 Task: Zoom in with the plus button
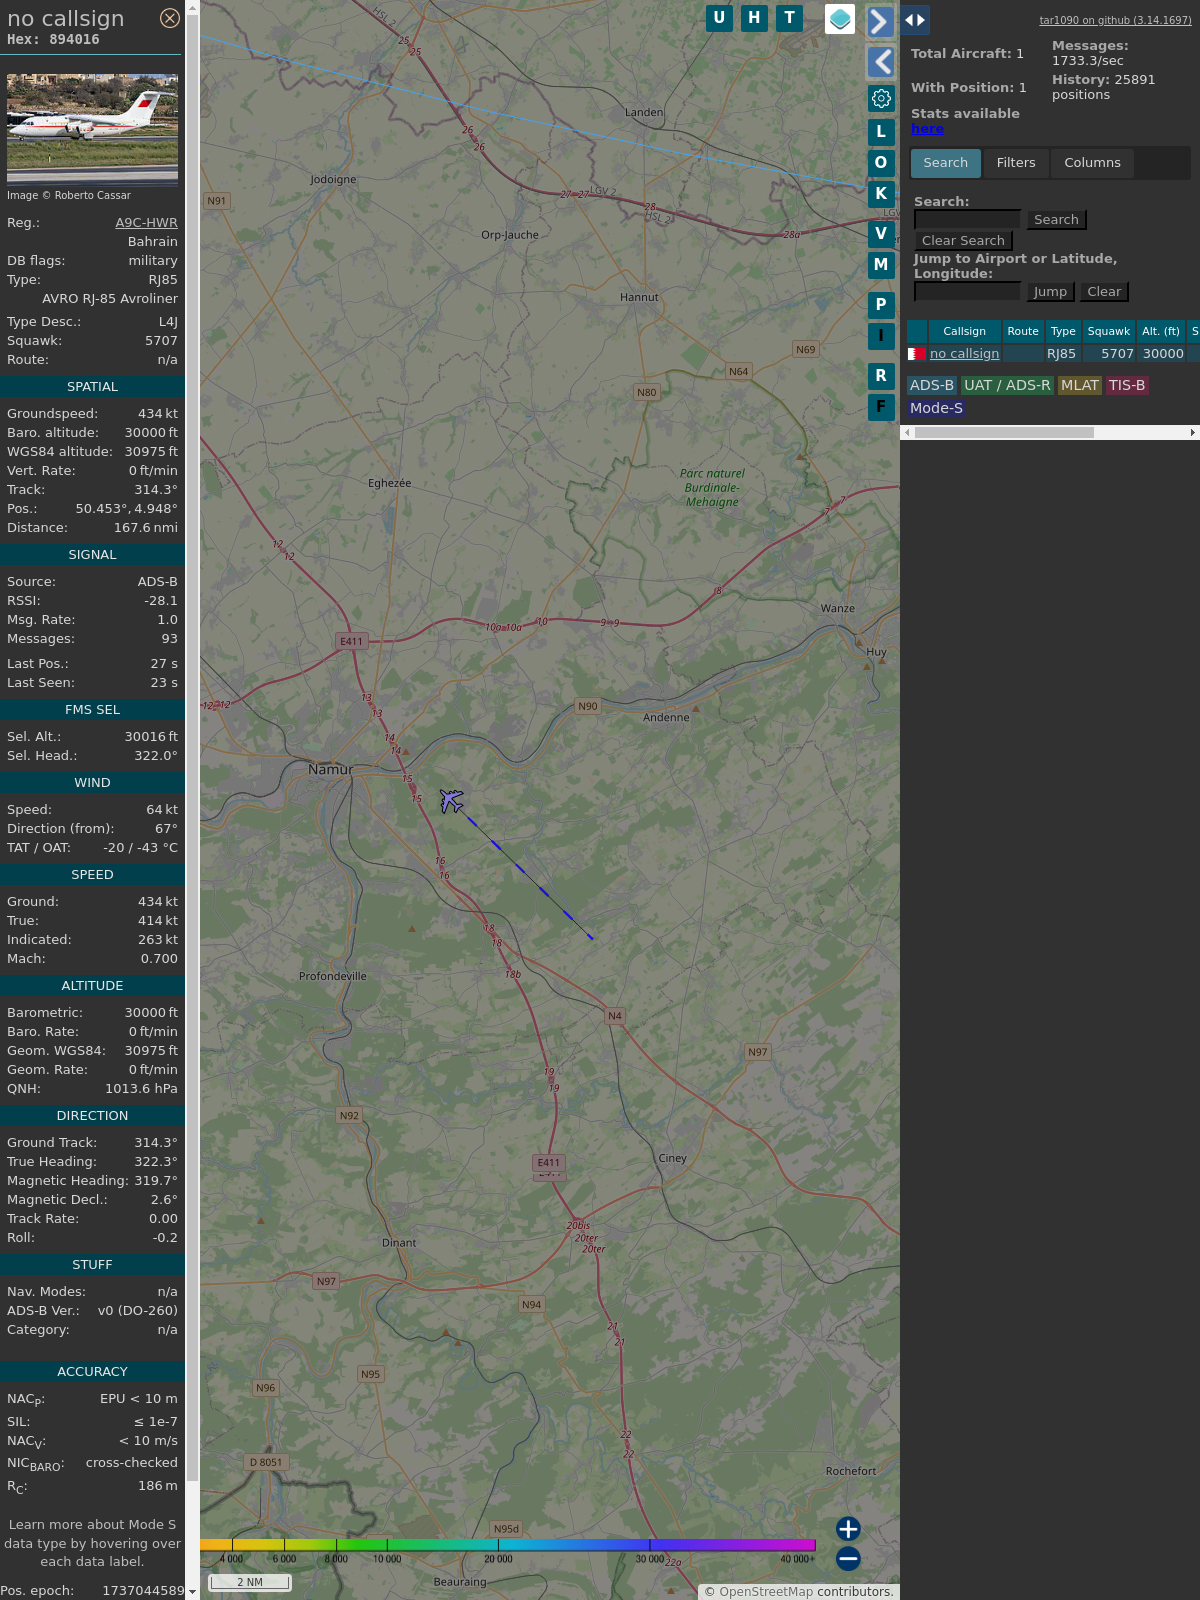pos(848,1528)
